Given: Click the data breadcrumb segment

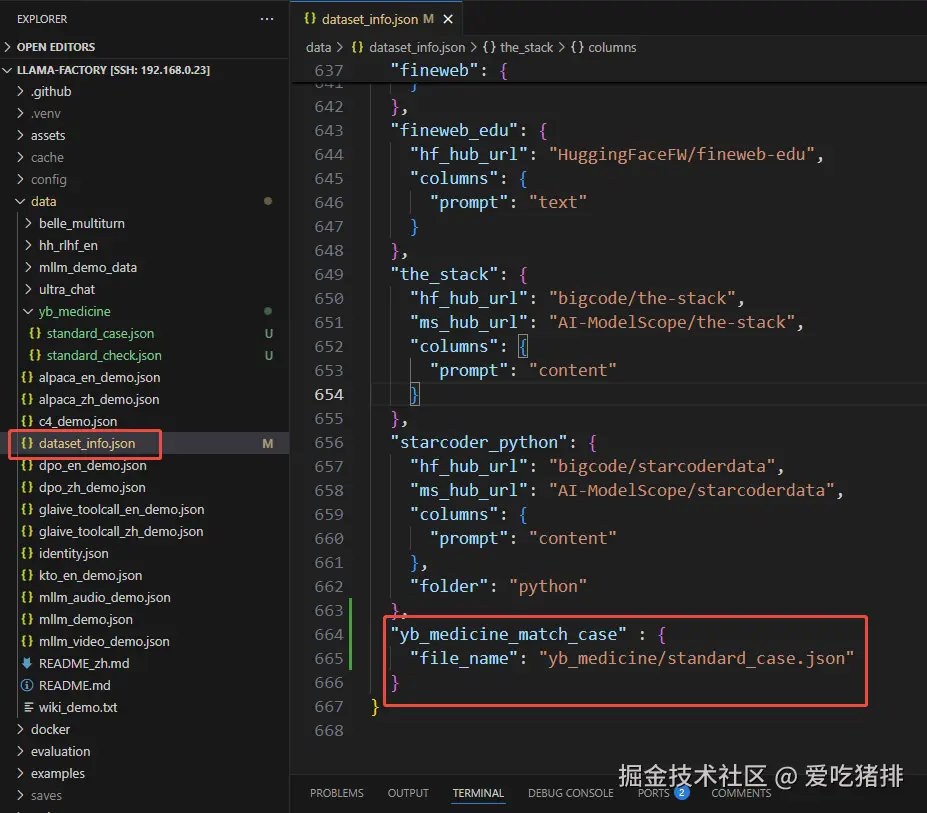Looking at the screenshot, I should point(318,47).
